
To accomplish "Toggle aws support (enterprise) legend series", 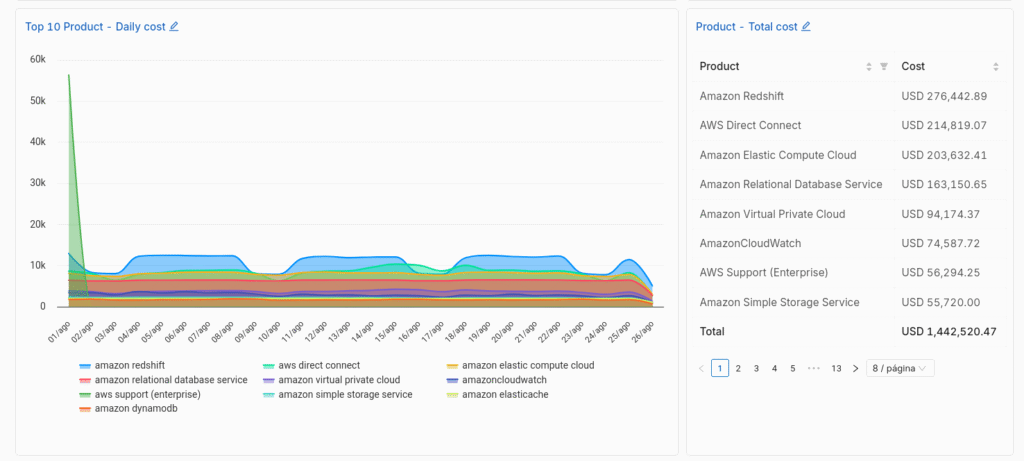I will tap(139, 395).
